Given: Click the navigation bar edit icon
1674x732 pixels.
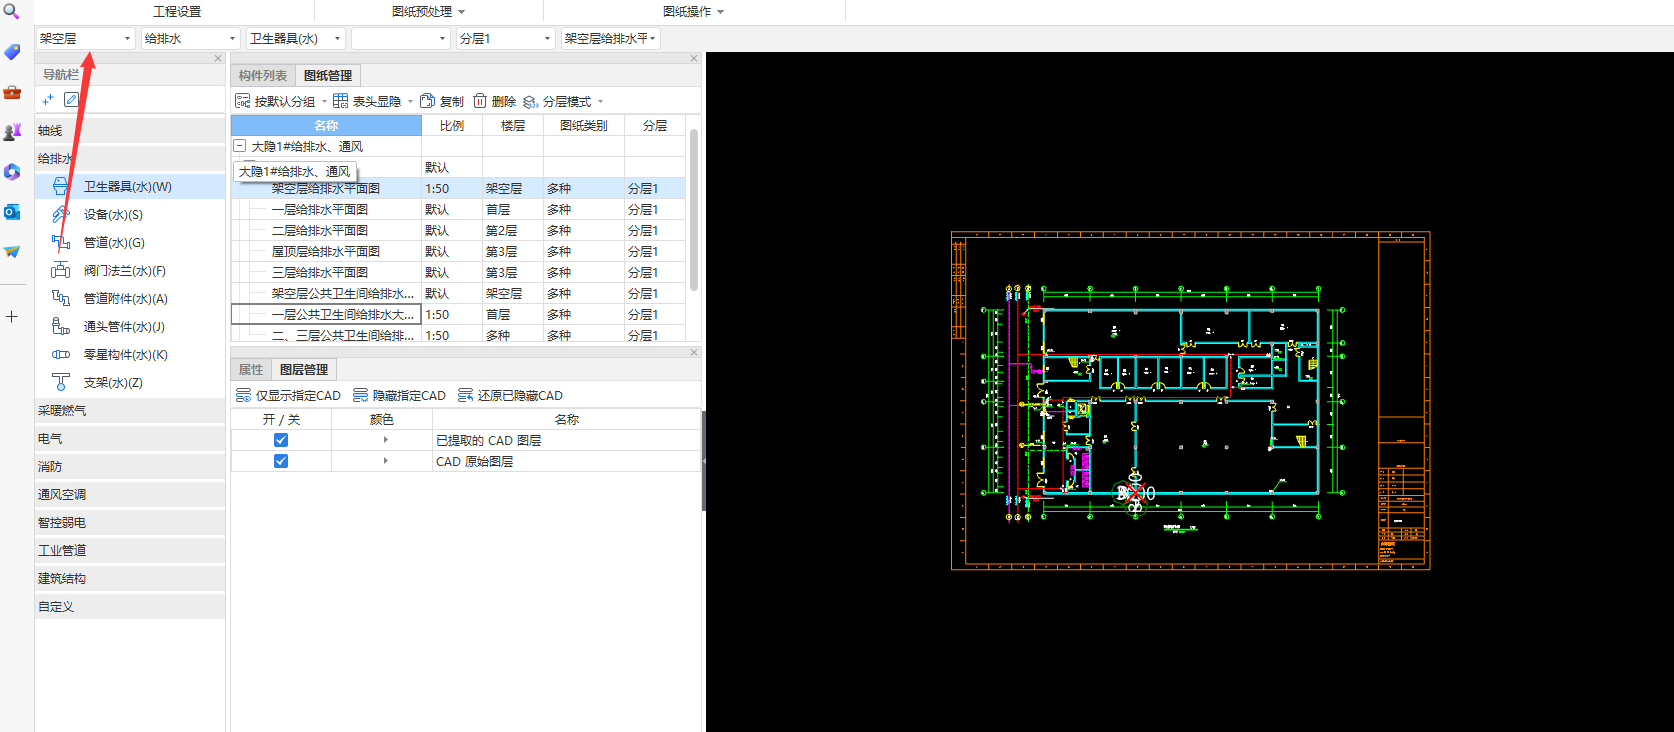Looking at the screenshot, I should [x=71, y=100].
